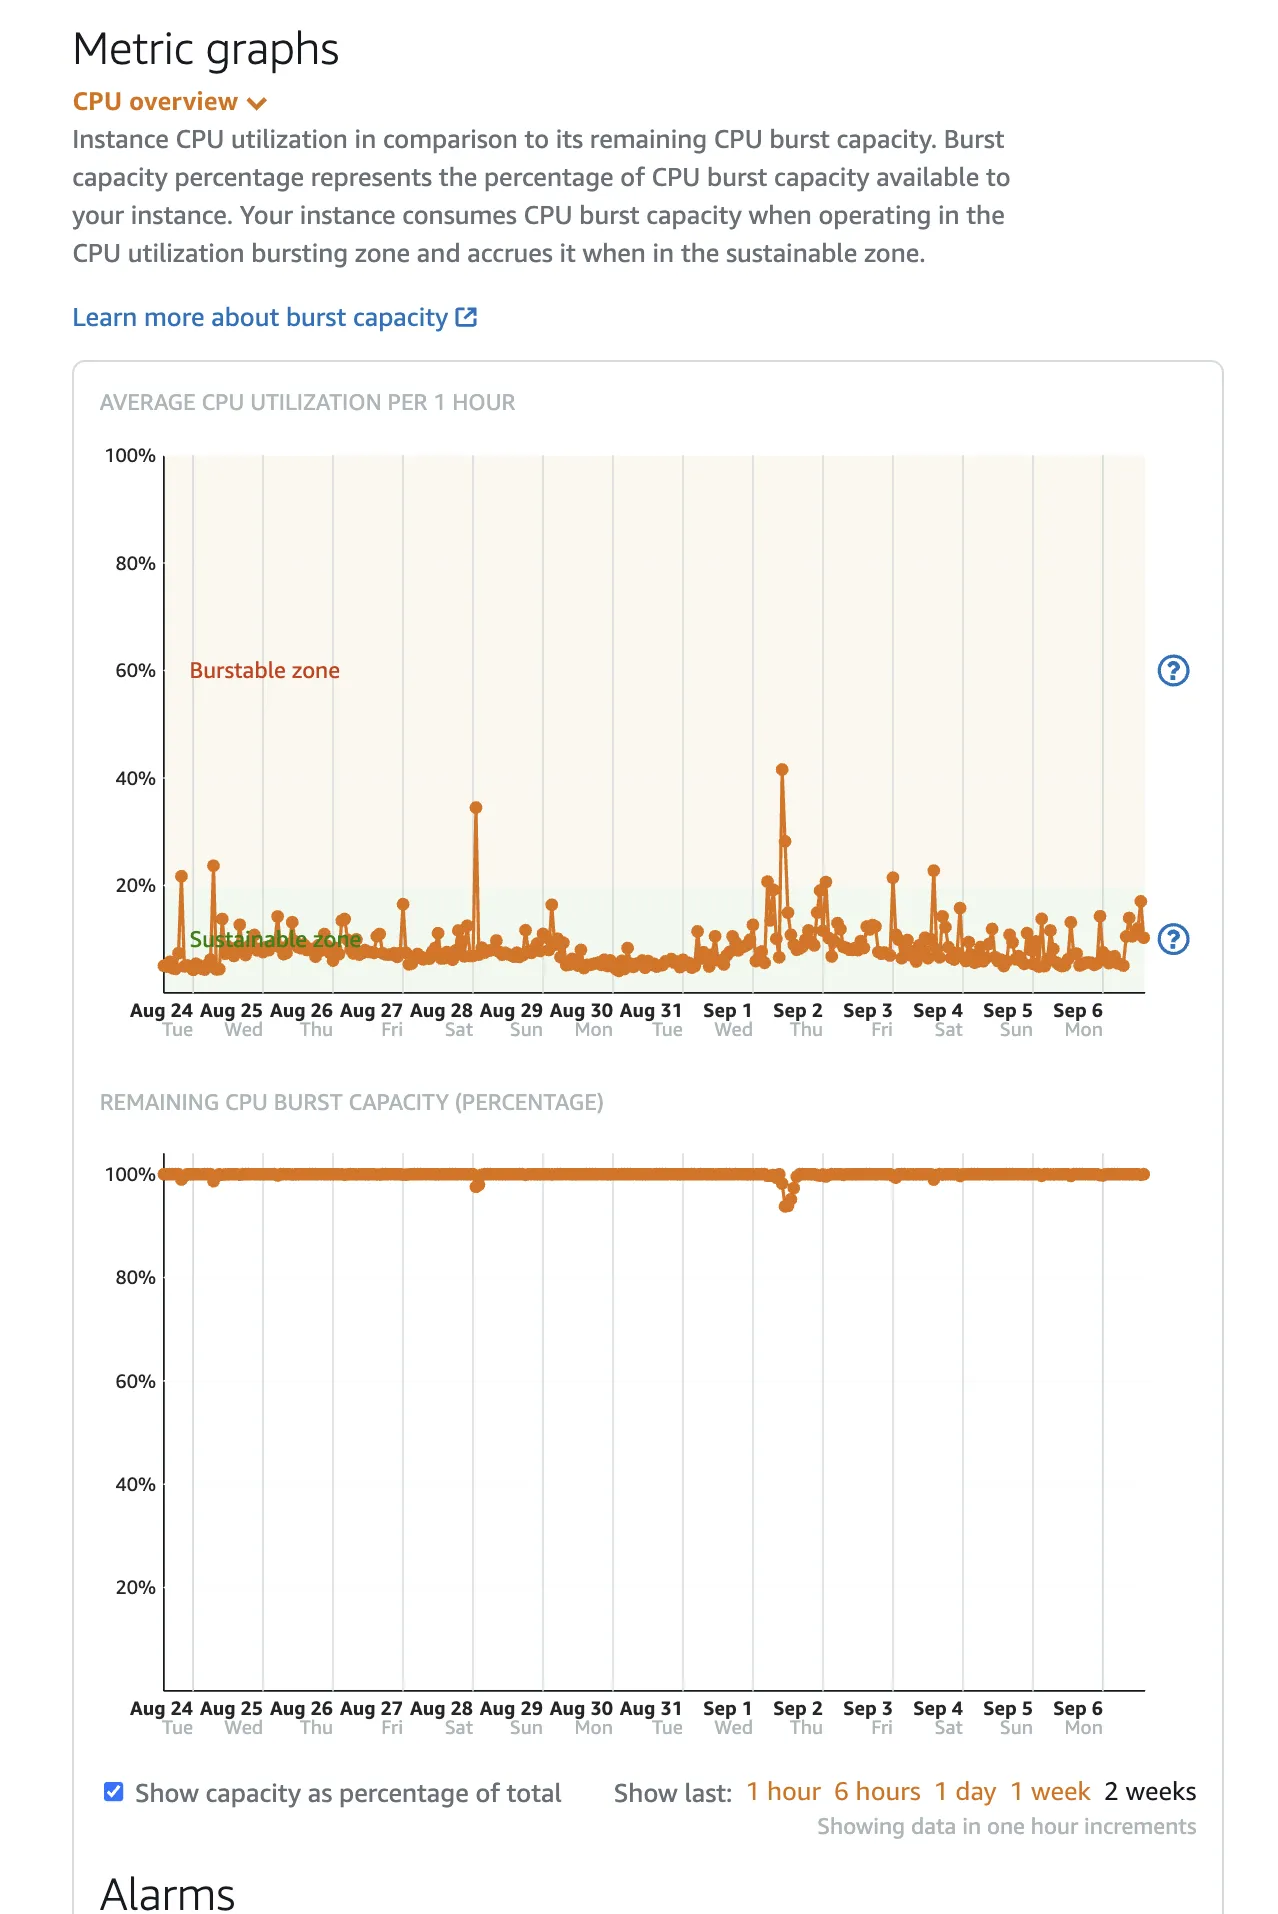Click the Sep 2 burst capacity dip point
This screenshot has height=1914, width=1278.
[786, 1205]
